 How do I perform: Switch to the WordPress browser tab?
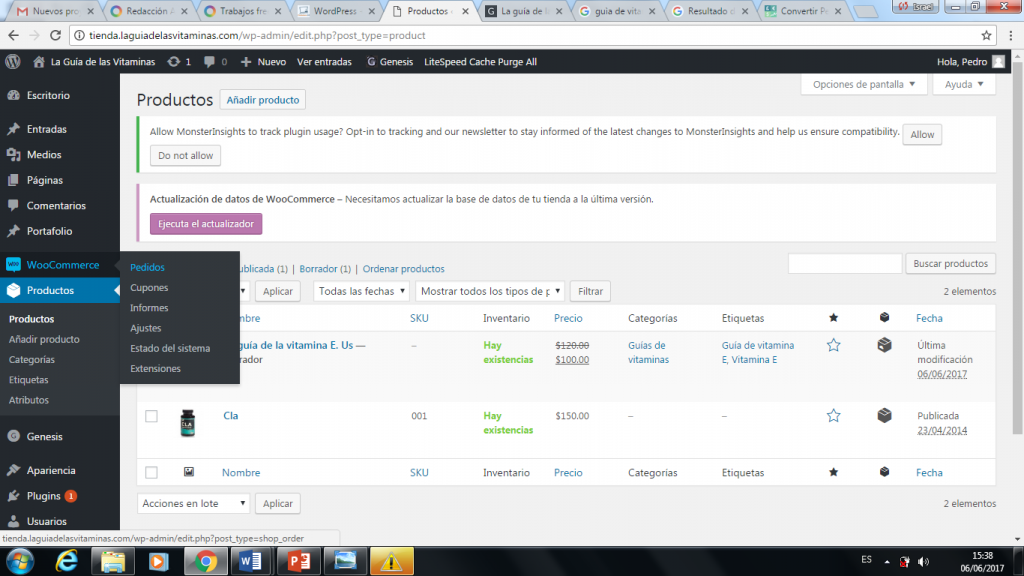click(338, 11)
